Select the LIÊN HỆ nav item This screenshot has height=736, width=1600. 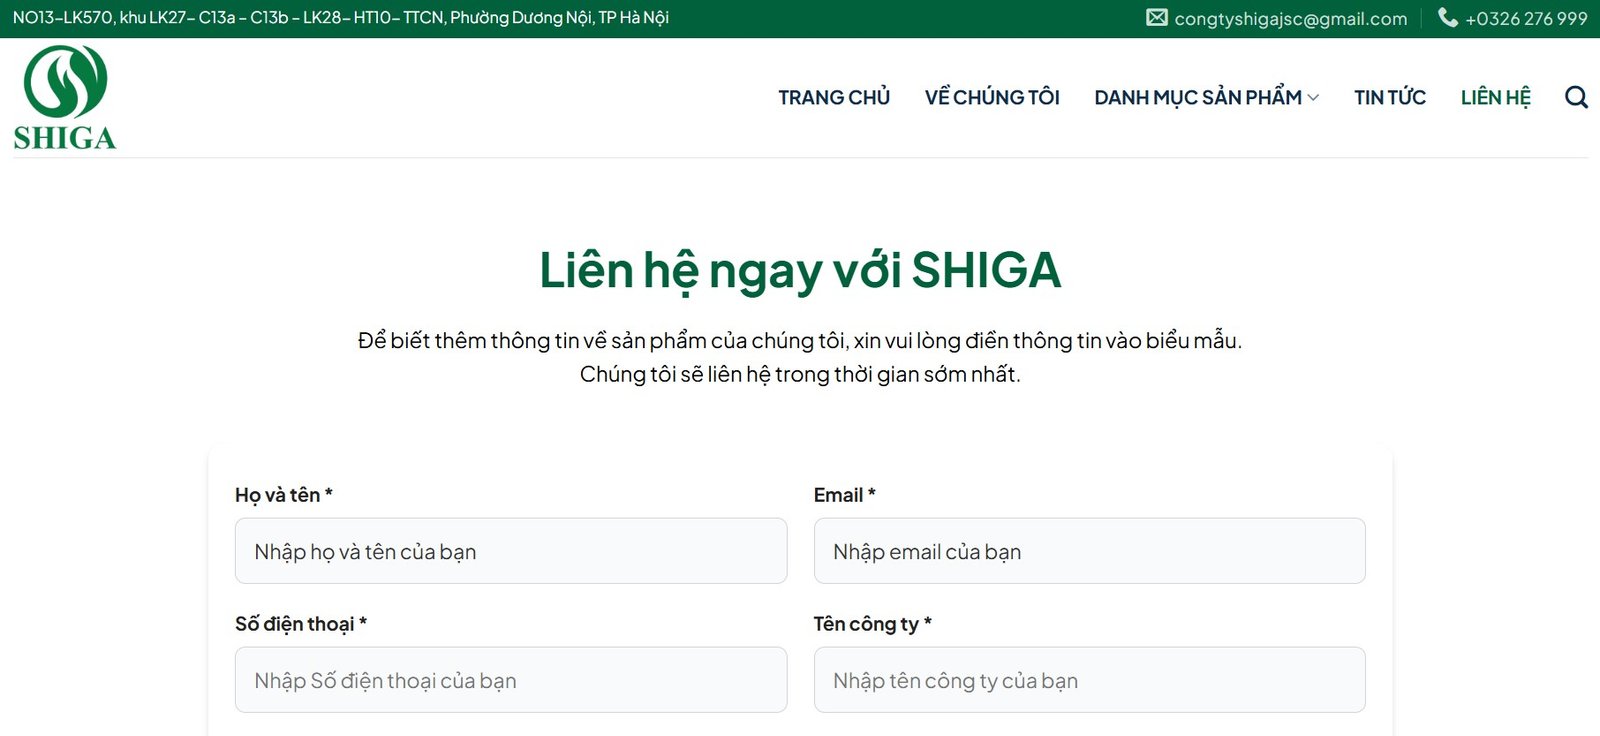[1495, 98]
